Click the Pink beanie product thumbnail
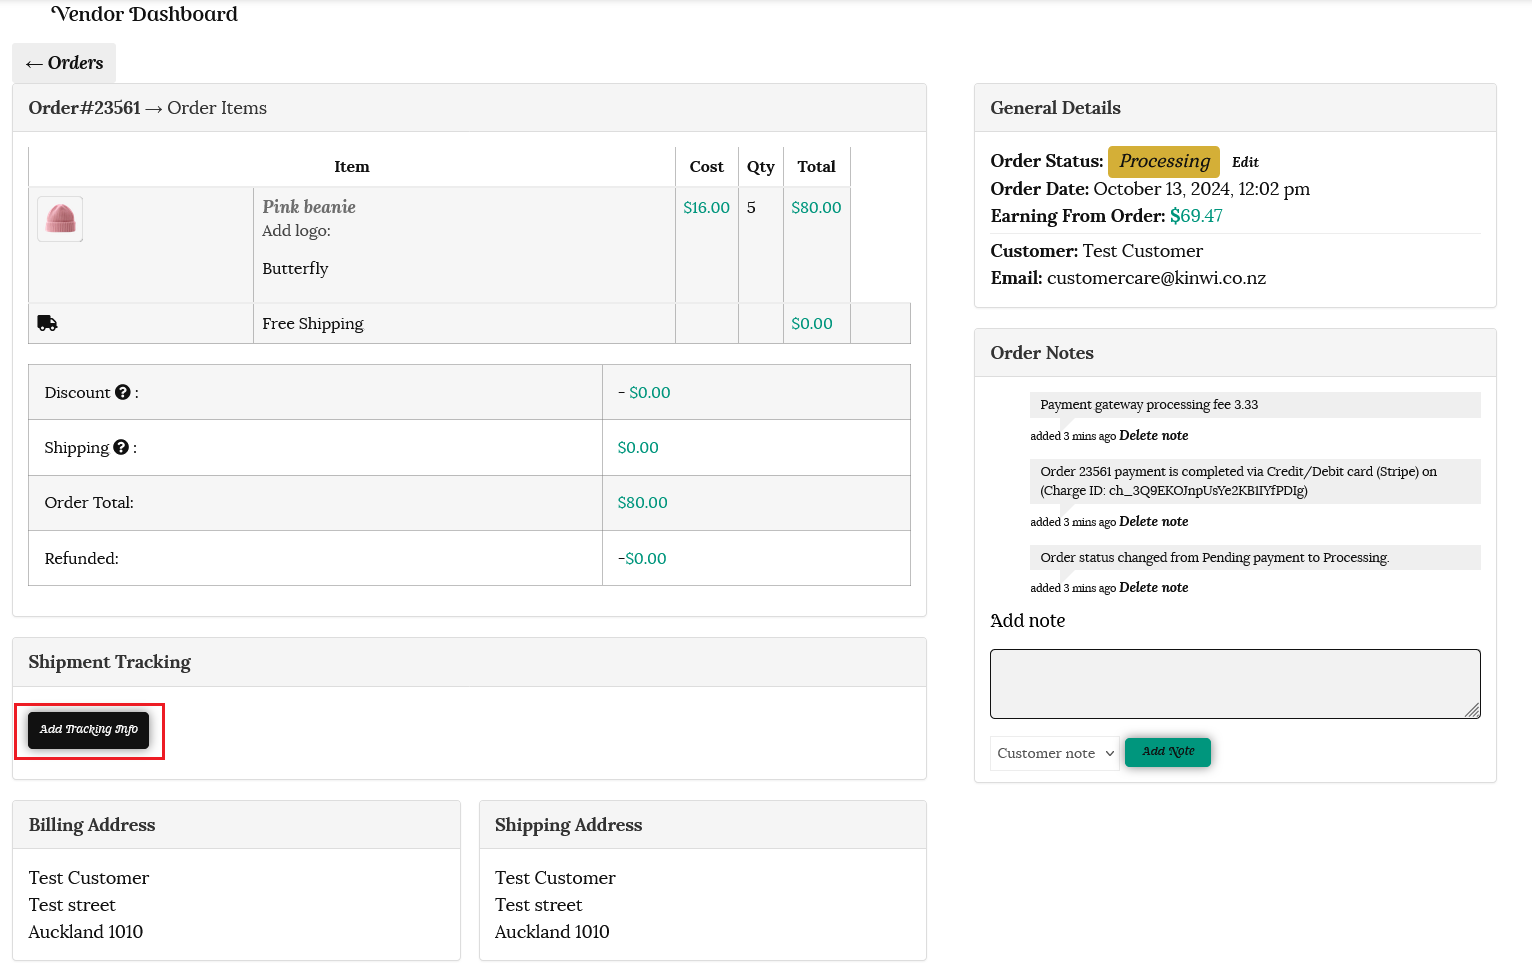This screenshot has width=1532, height=968. (60, 219)
